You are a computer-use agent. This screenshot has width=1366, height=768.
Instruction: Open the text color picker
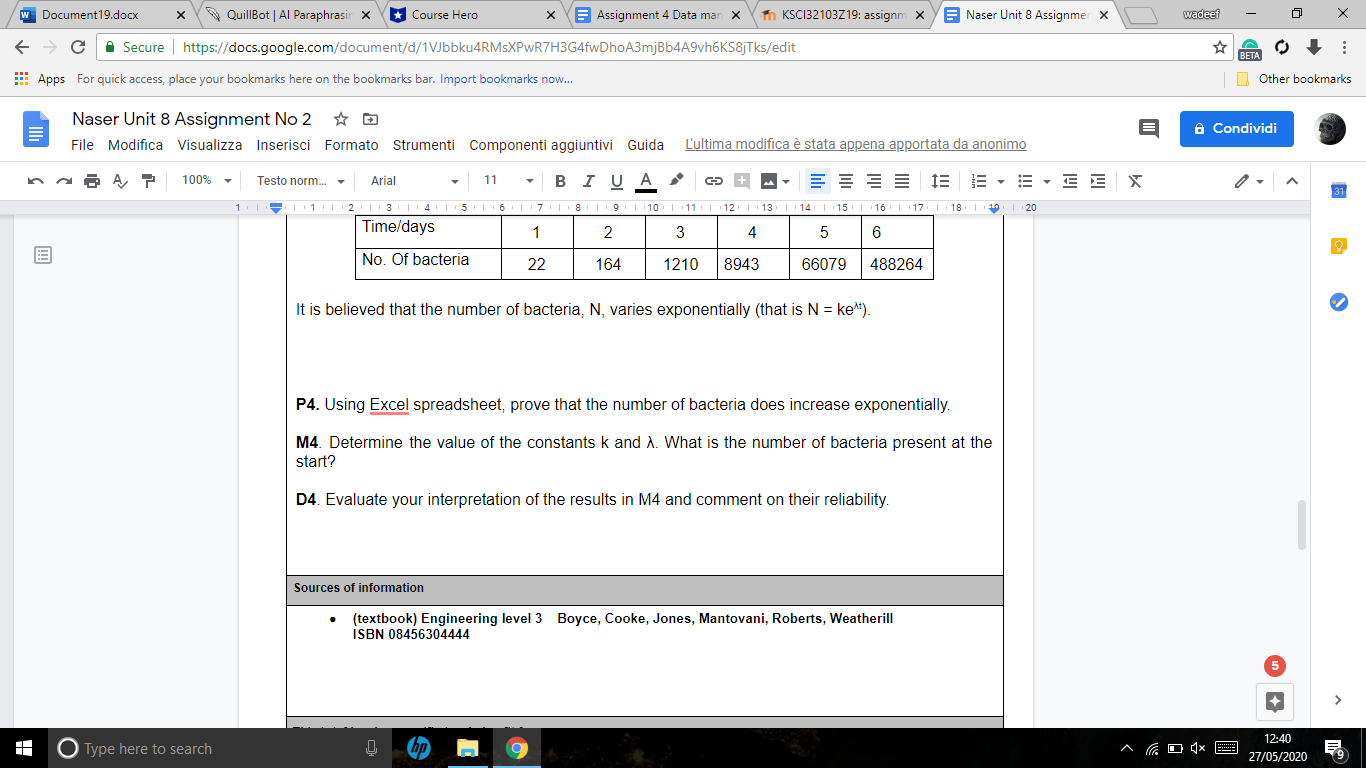click(x=646, y=181)
